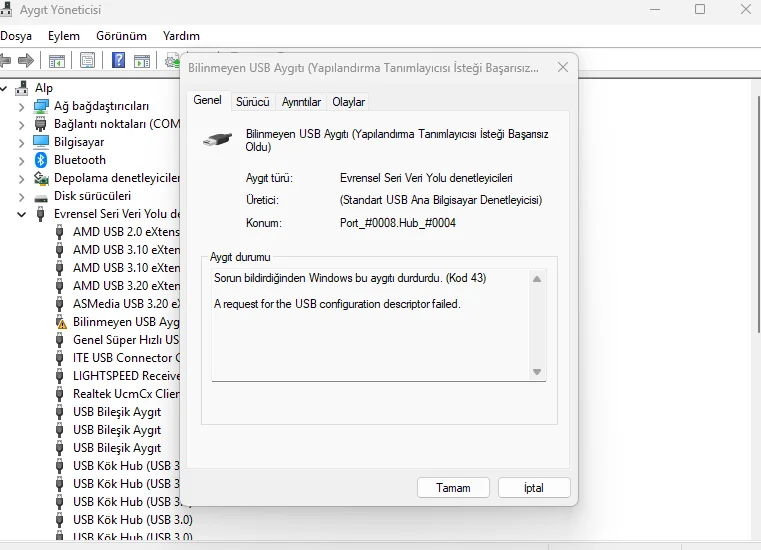This screenshot has width=761, height=550.
Task: Expand the Ağ bağdaştırıcıları node
Action: tap(21, 107)
